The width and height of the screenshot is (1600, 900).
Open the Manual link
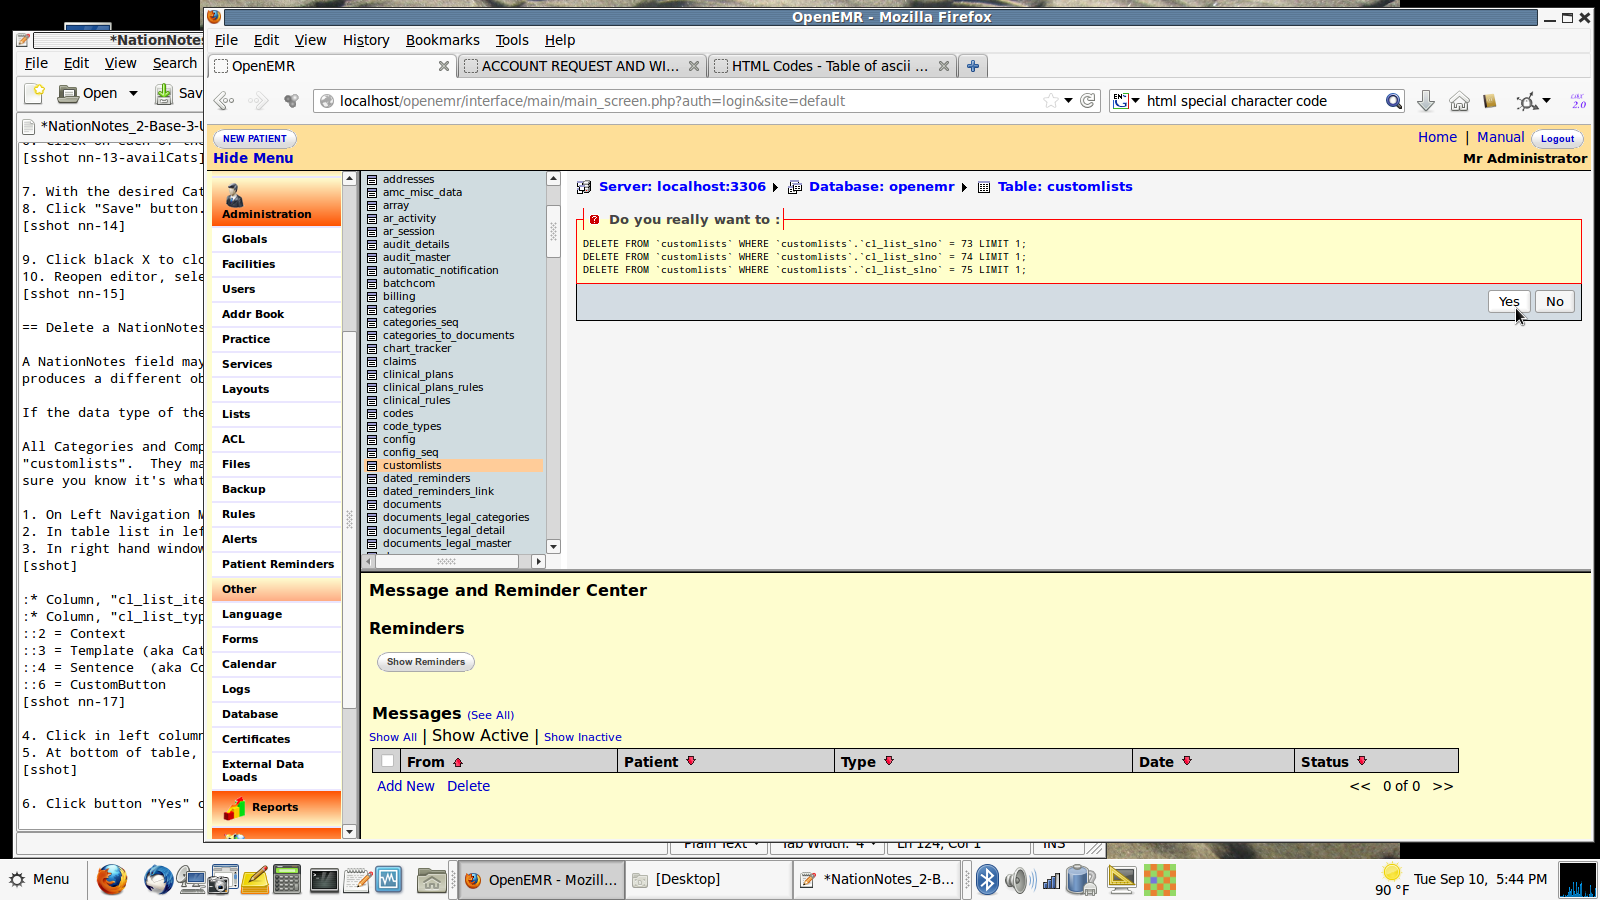(1501, 138)
